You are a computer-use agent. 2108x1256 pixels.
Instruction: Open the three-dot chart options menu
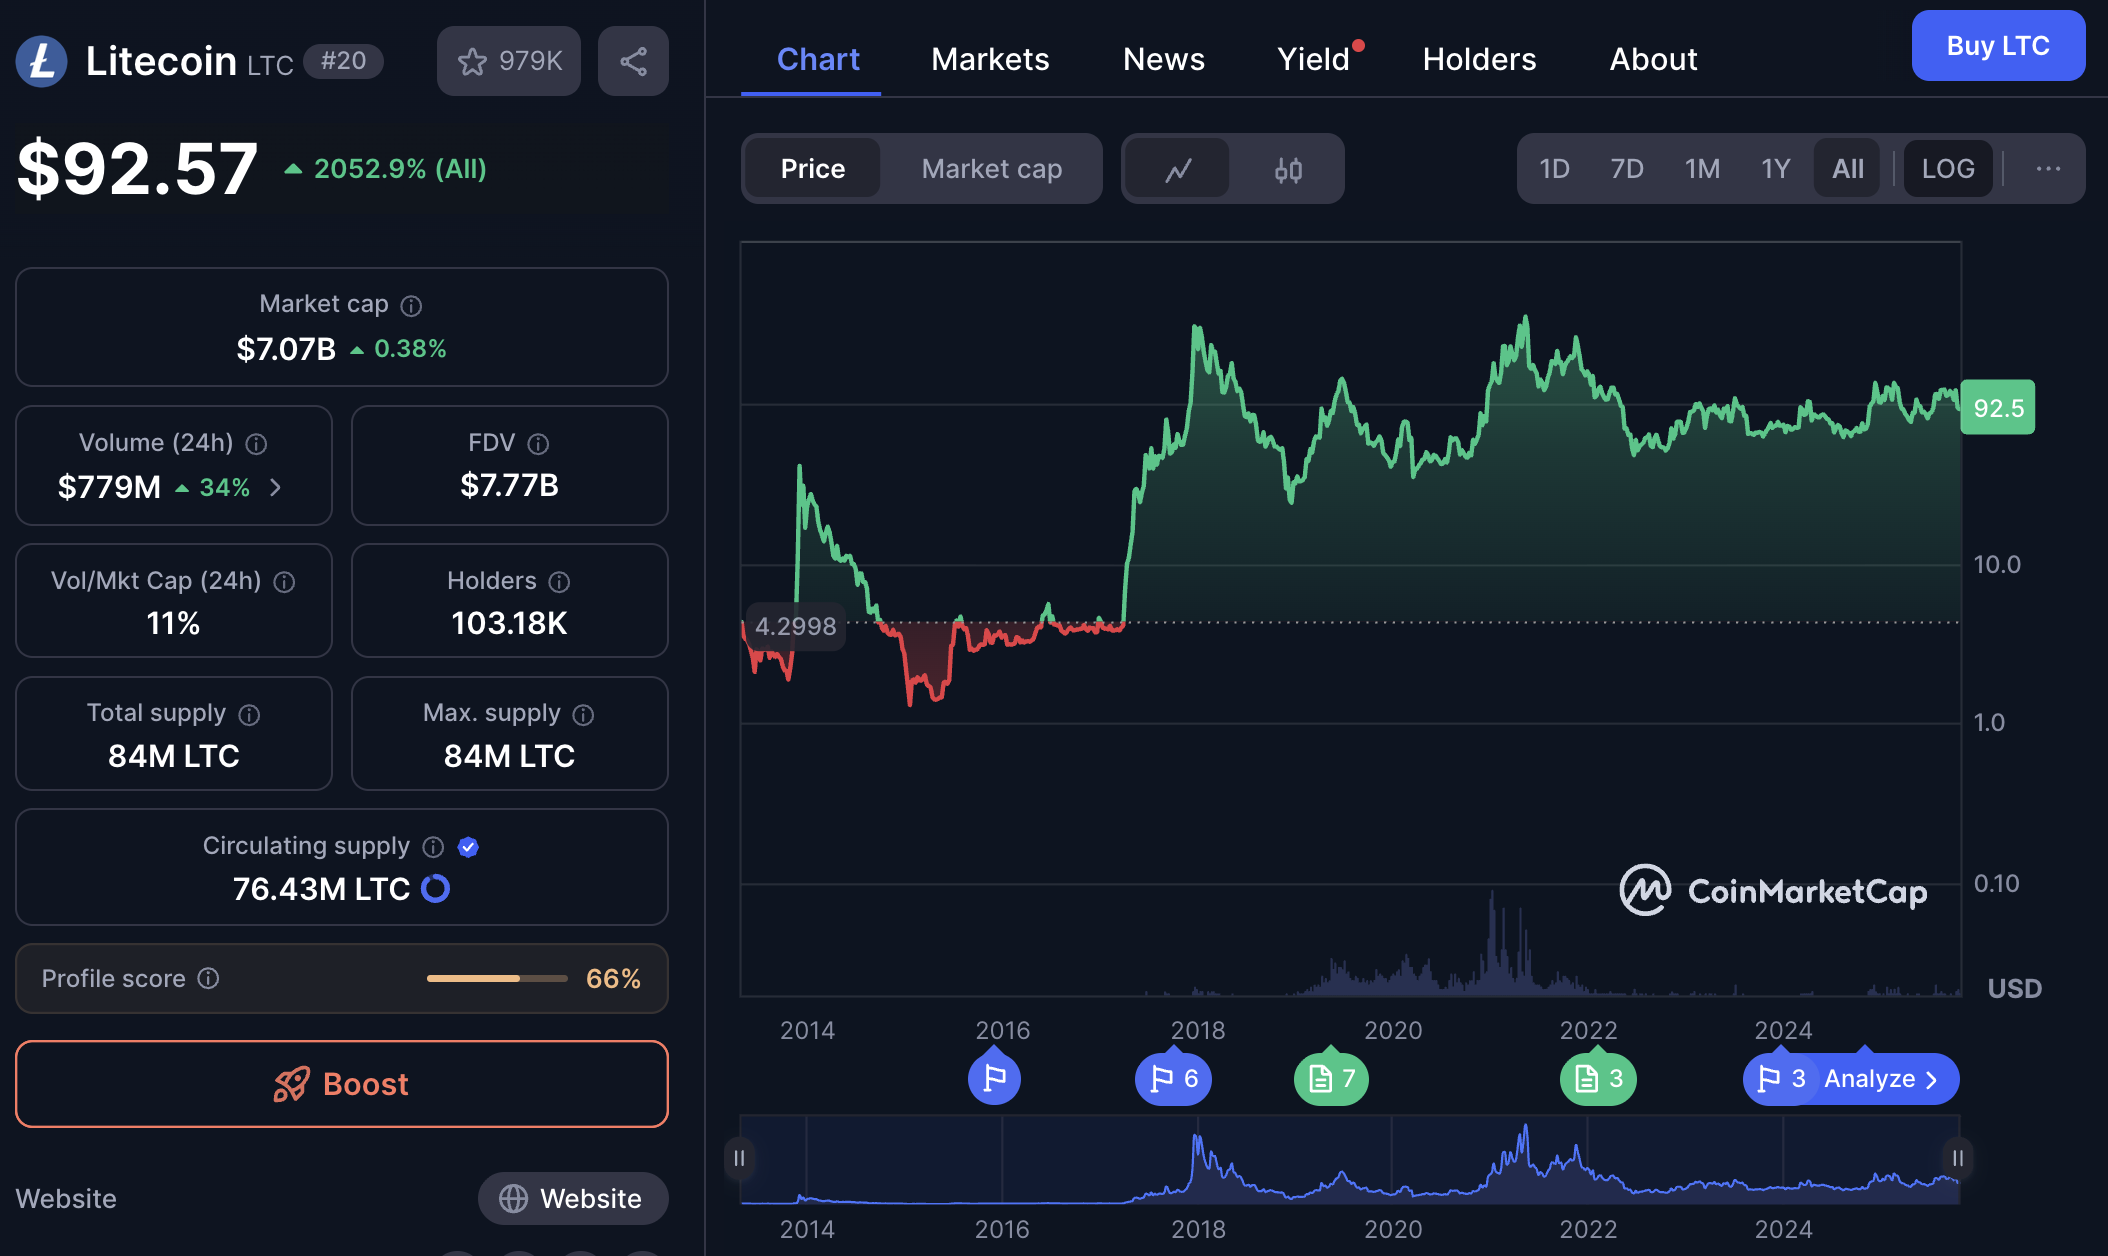pyautogui.click(x=2047, y=169)
